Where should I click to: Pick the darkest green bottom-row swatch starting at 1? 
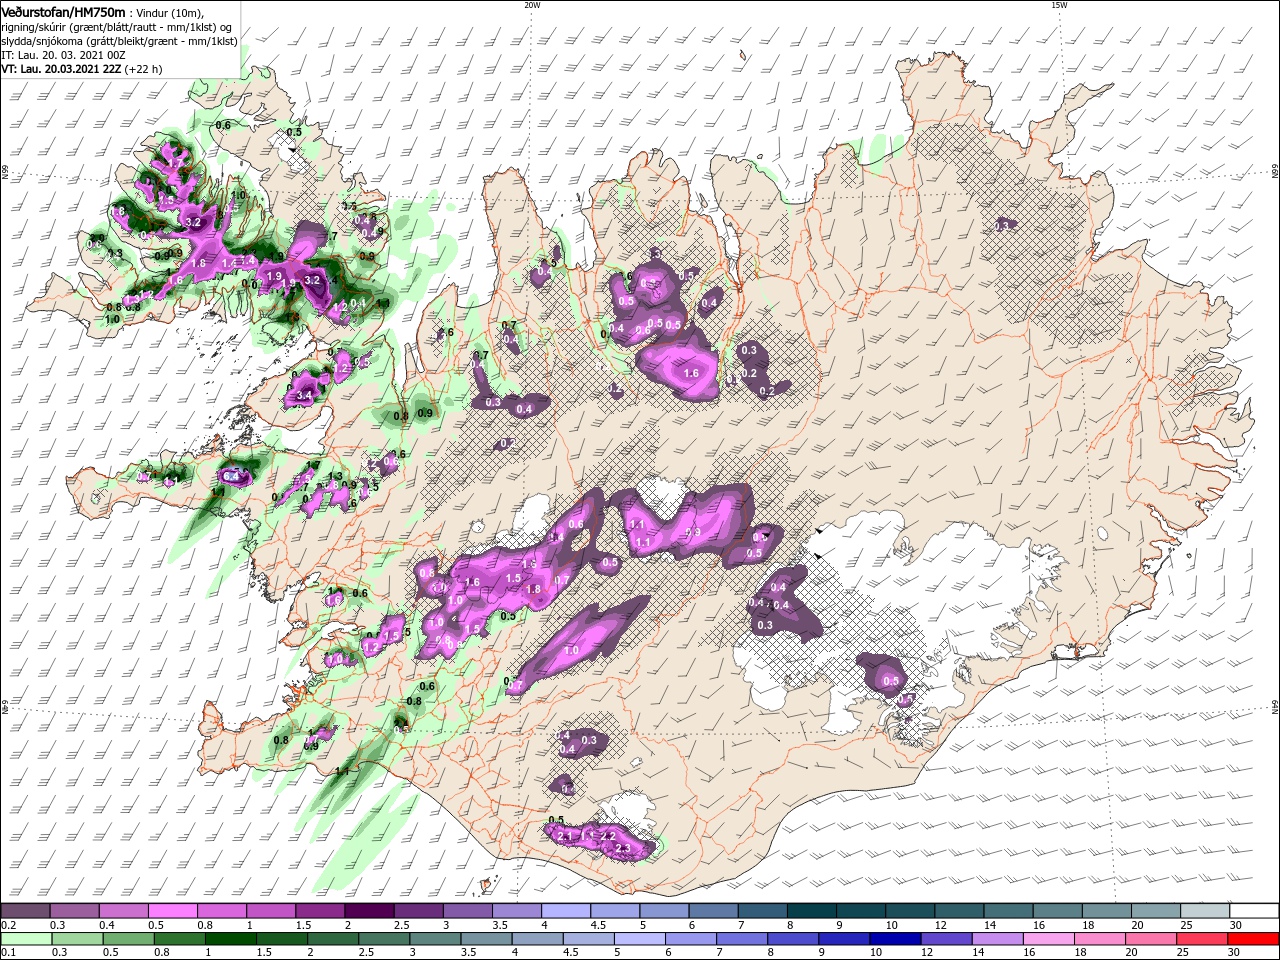(x=230, y=938)
